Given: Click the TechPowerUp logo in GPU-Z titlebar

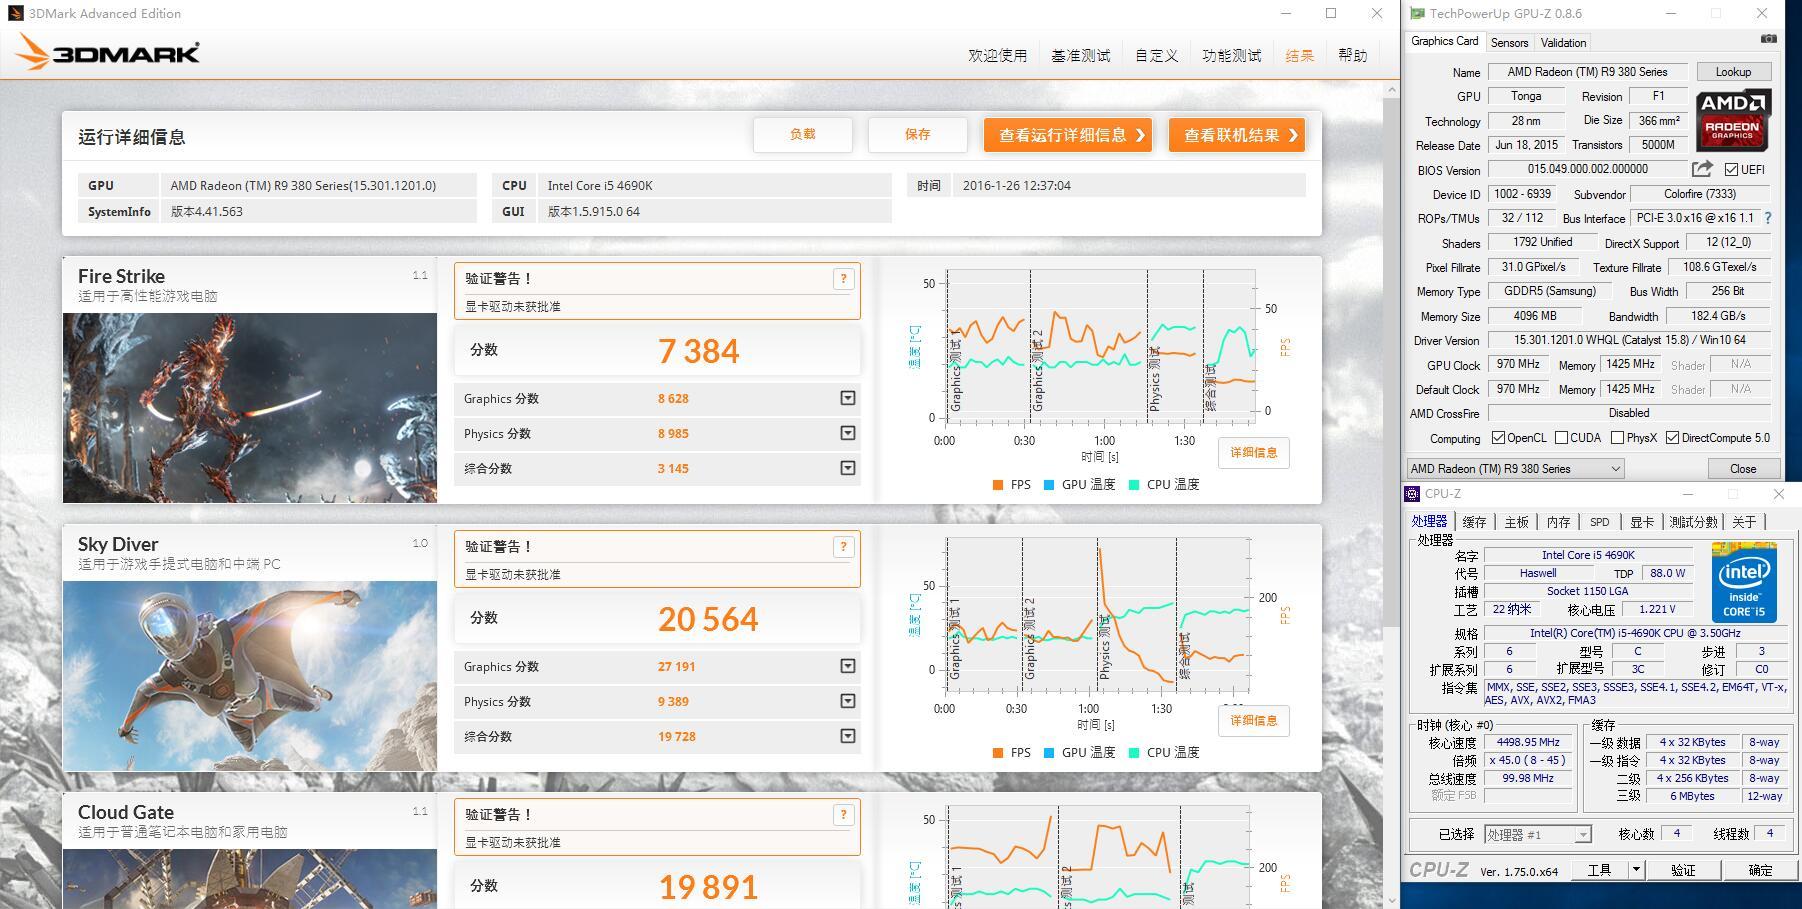Looking at the screenshot, I should [1418, 13].
